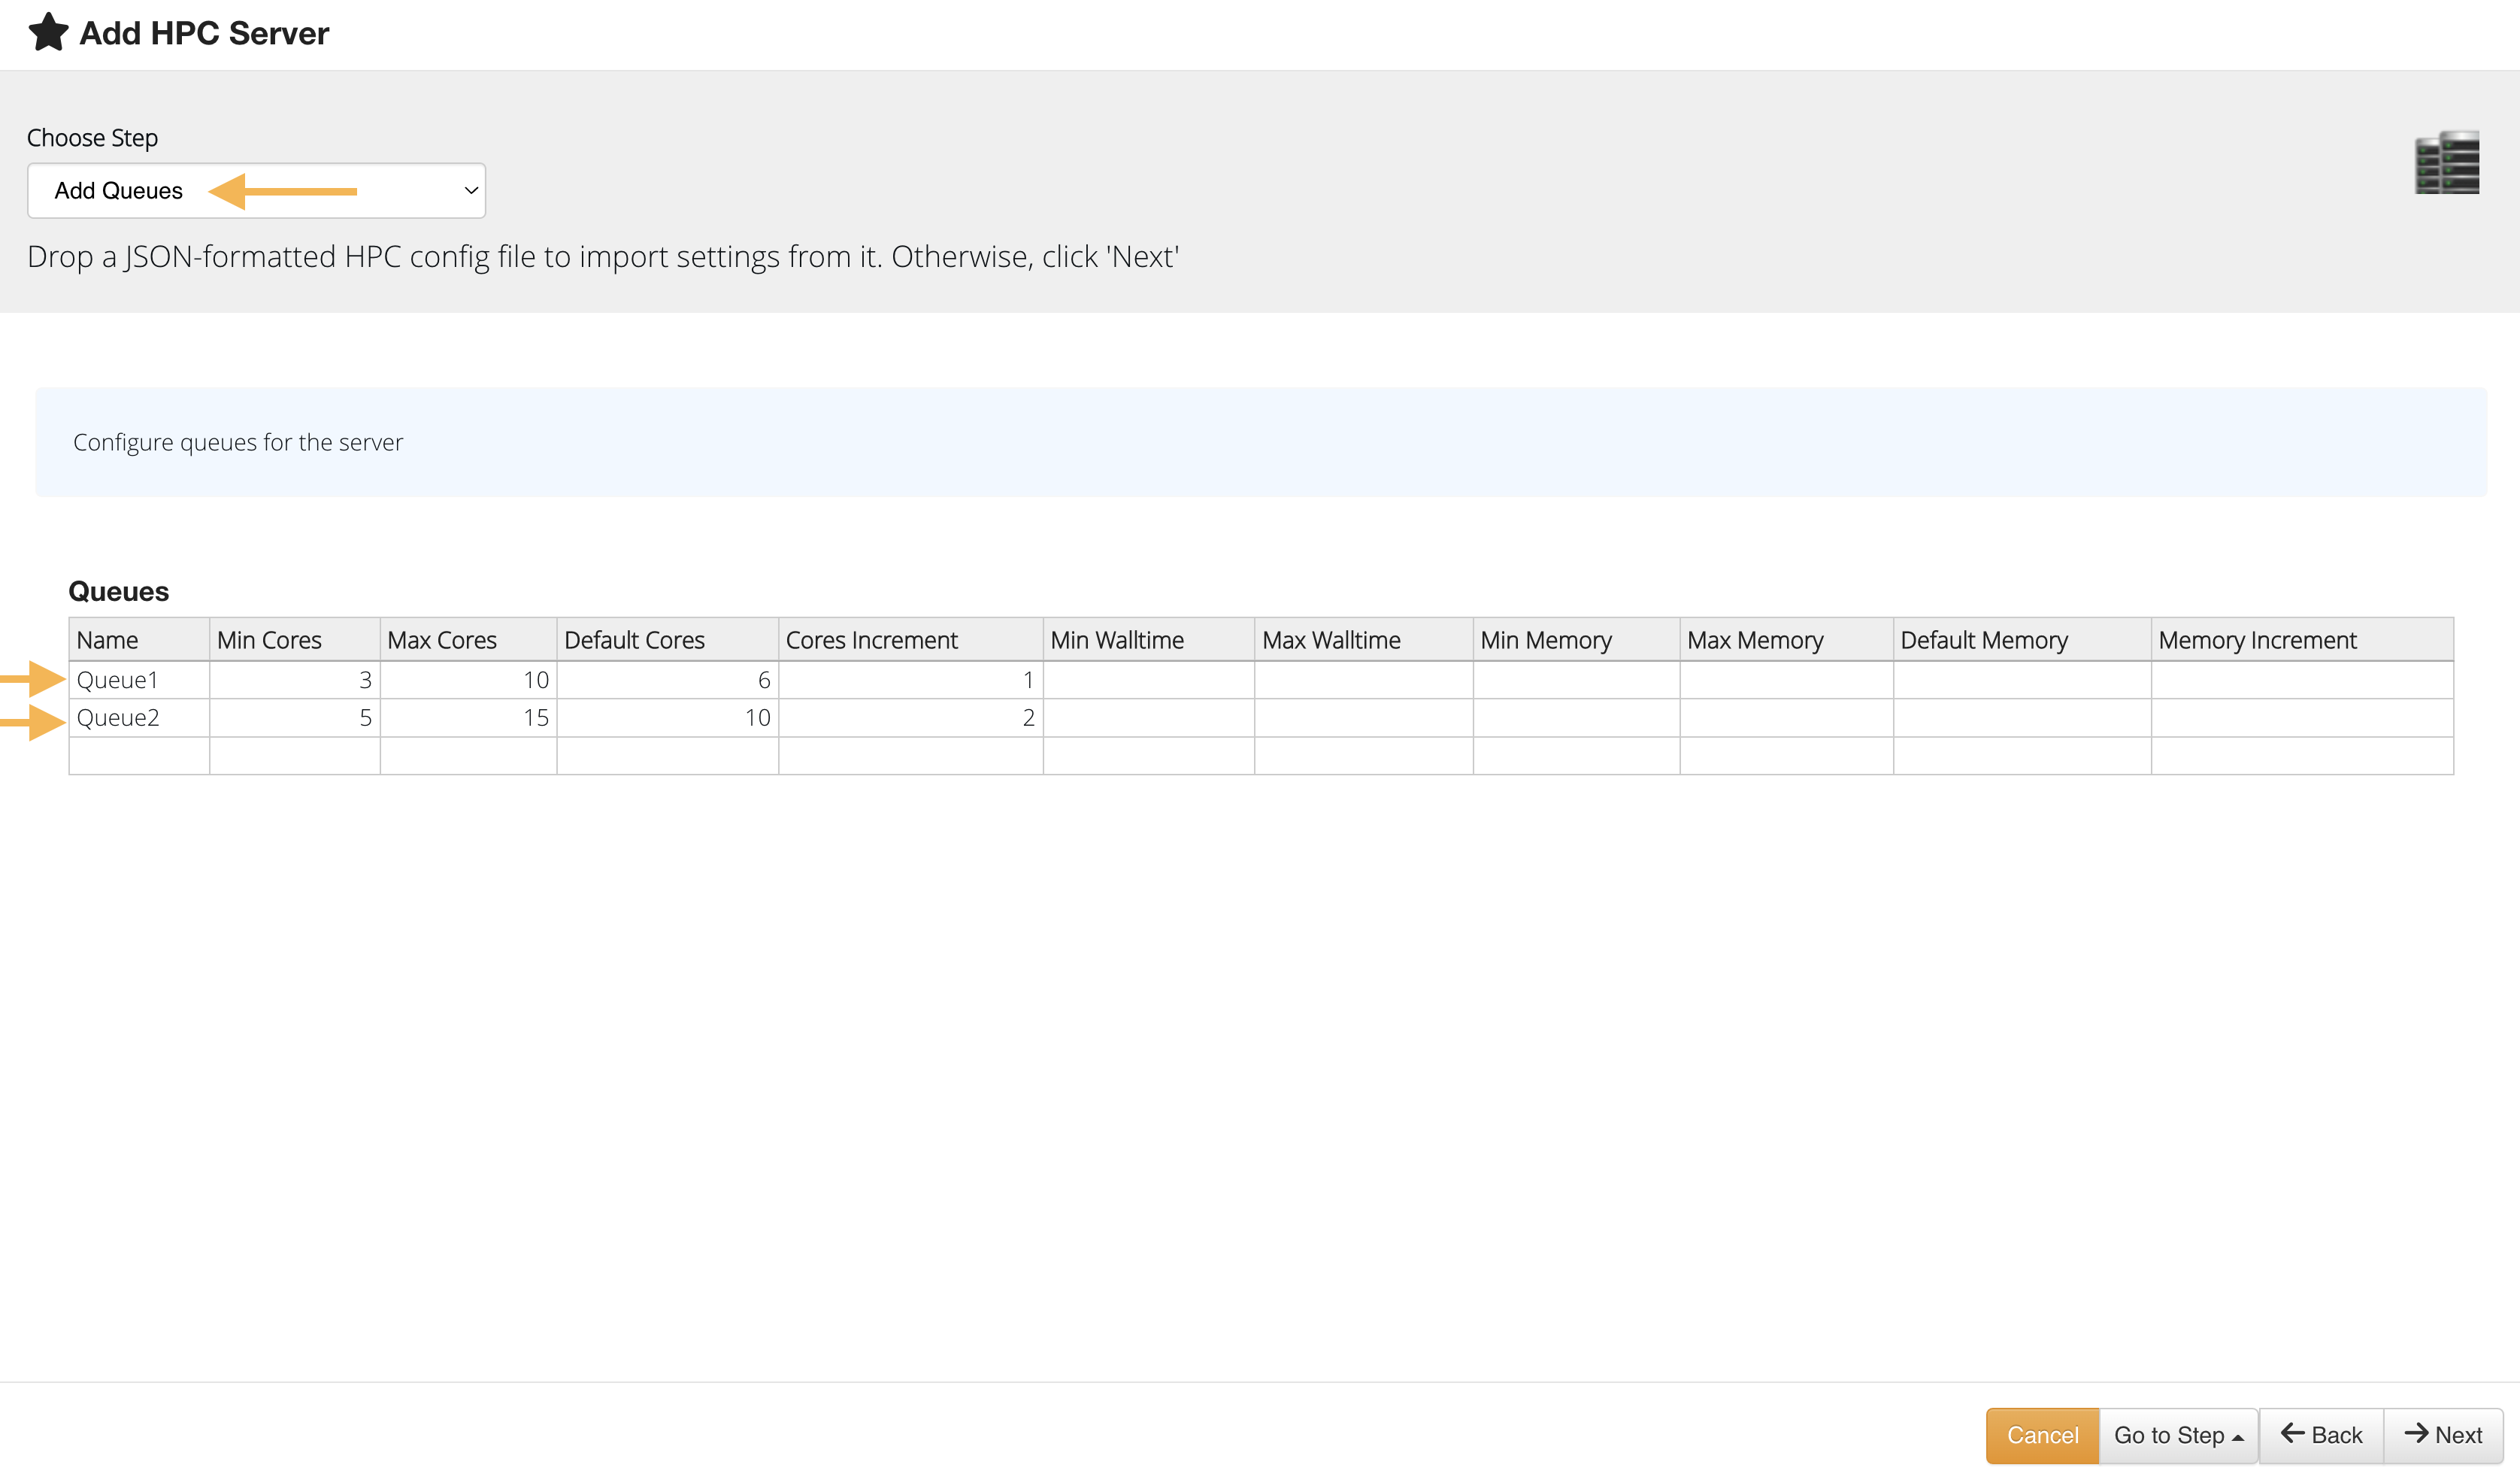2520x1480 pixels.
Task: Edit Queue2 Min Cores value 5
Action: [x=295, y=718]
